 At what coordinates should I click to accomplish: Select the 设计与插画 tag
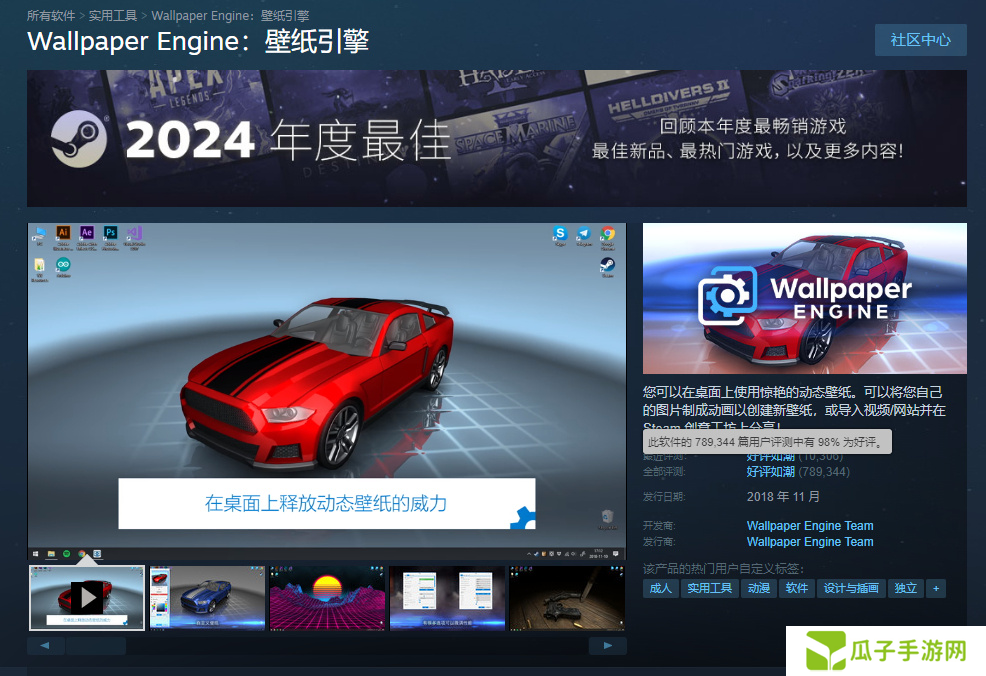coord(851,589)
